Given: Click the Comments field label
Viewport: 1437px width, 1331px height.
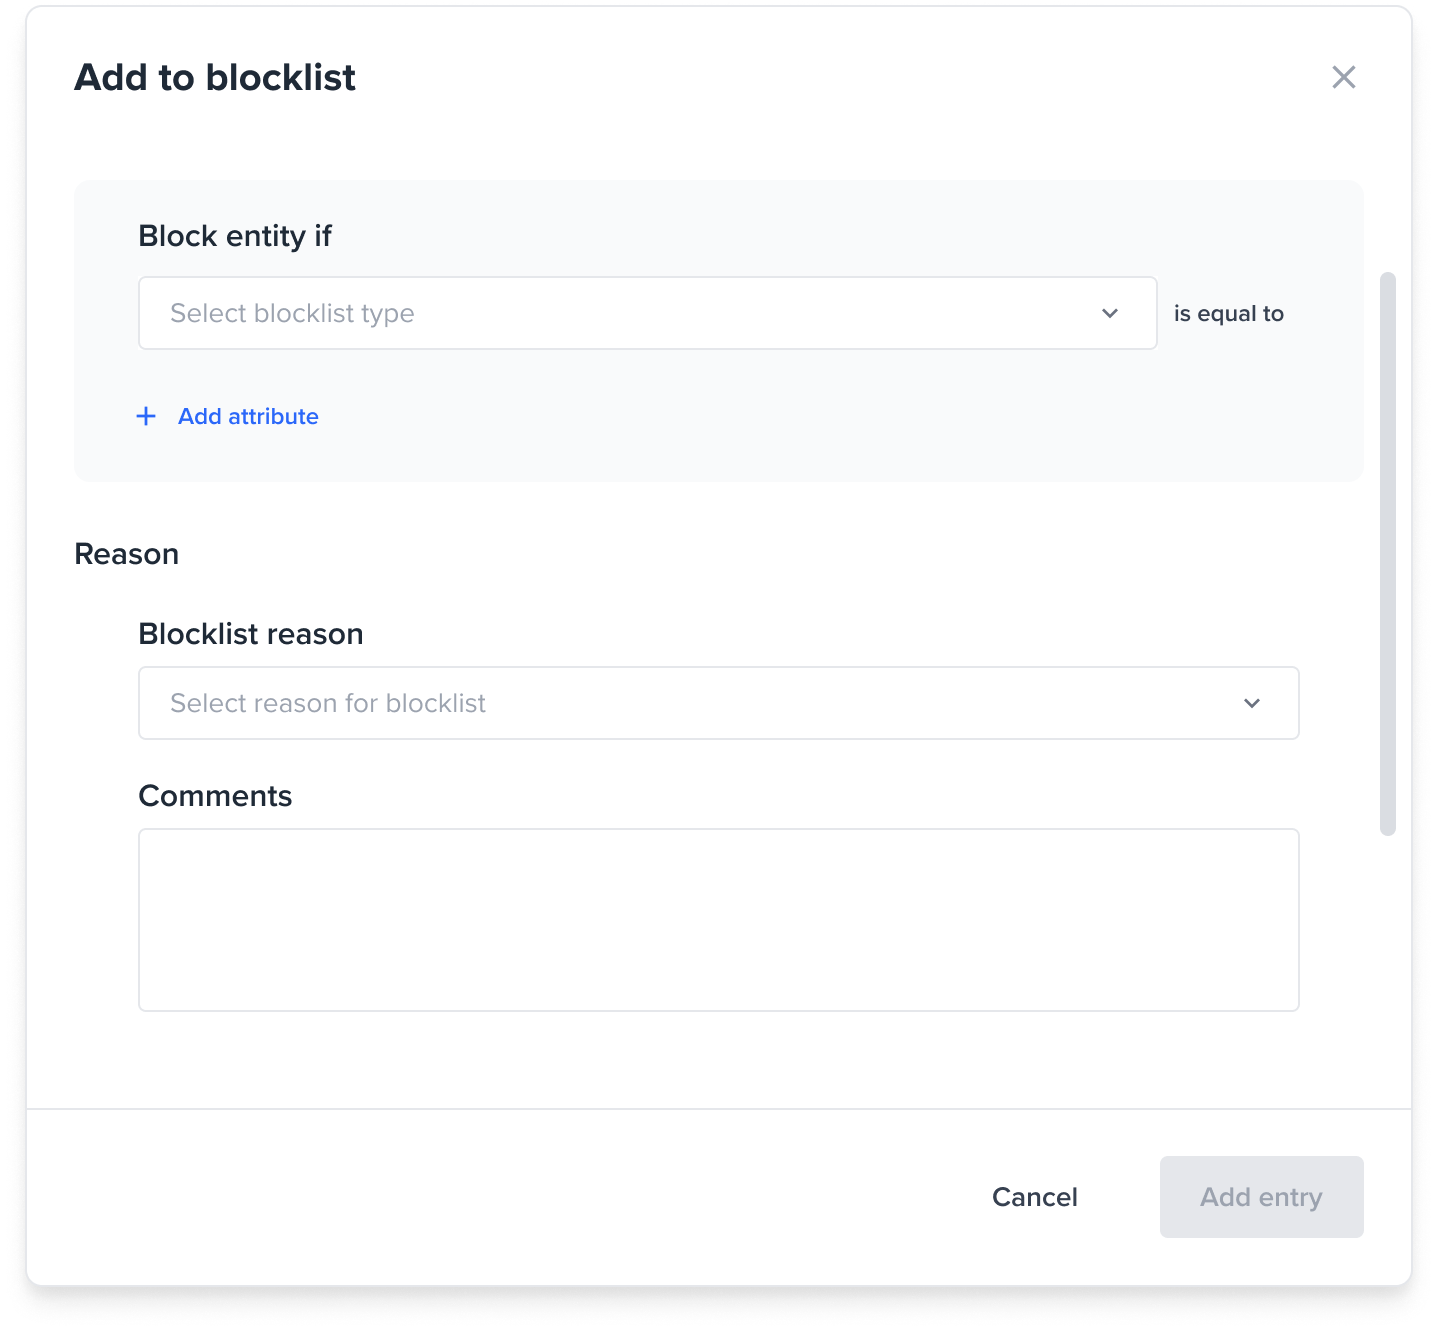Looking at the screenshot, I should [215, 796].
